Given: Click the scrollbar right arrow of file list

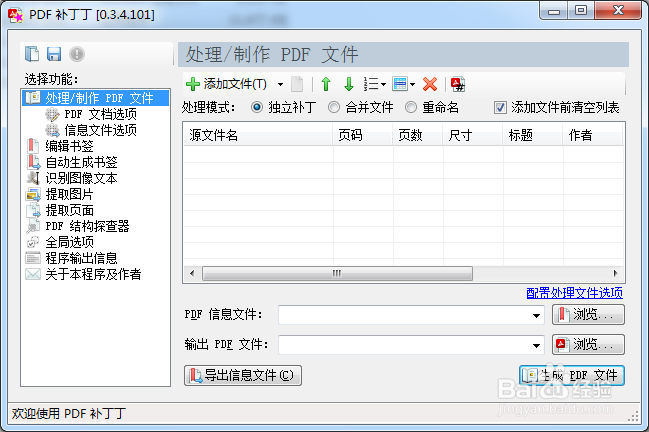Looking at the screenshot, I should point(615,273).
